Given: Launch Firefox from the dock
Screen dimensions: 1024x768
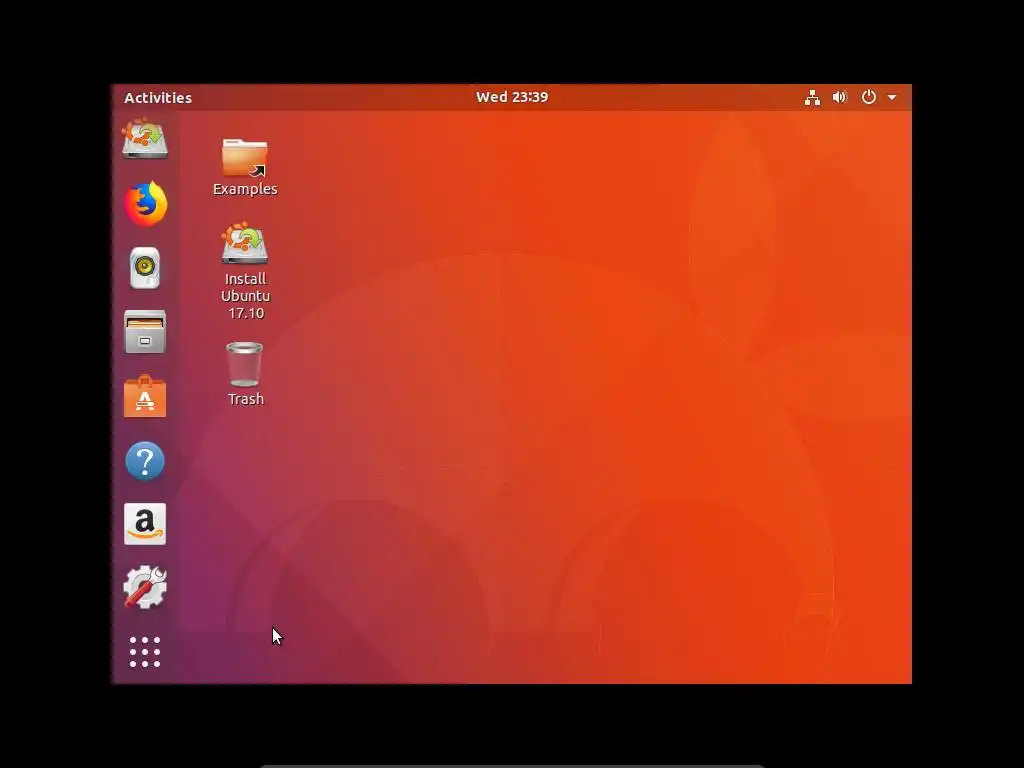Looking at the screenshot, I should tap(146, 203).
